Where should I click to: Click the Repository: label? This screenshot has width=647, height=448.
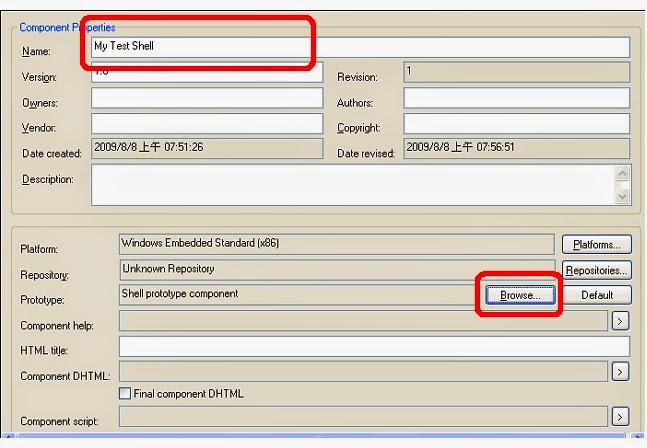45,275
